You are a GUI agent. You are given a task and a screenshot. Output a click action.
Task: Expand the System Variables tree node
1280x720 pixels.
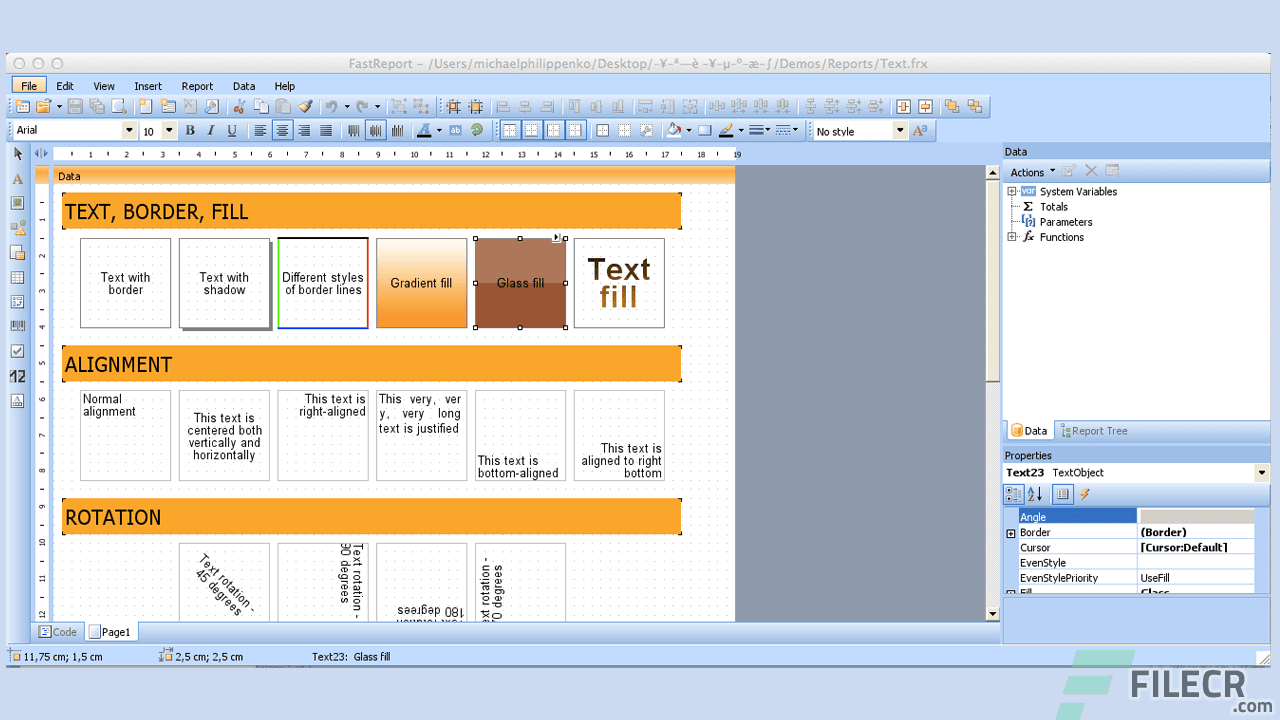click(x=1012, y=191)
